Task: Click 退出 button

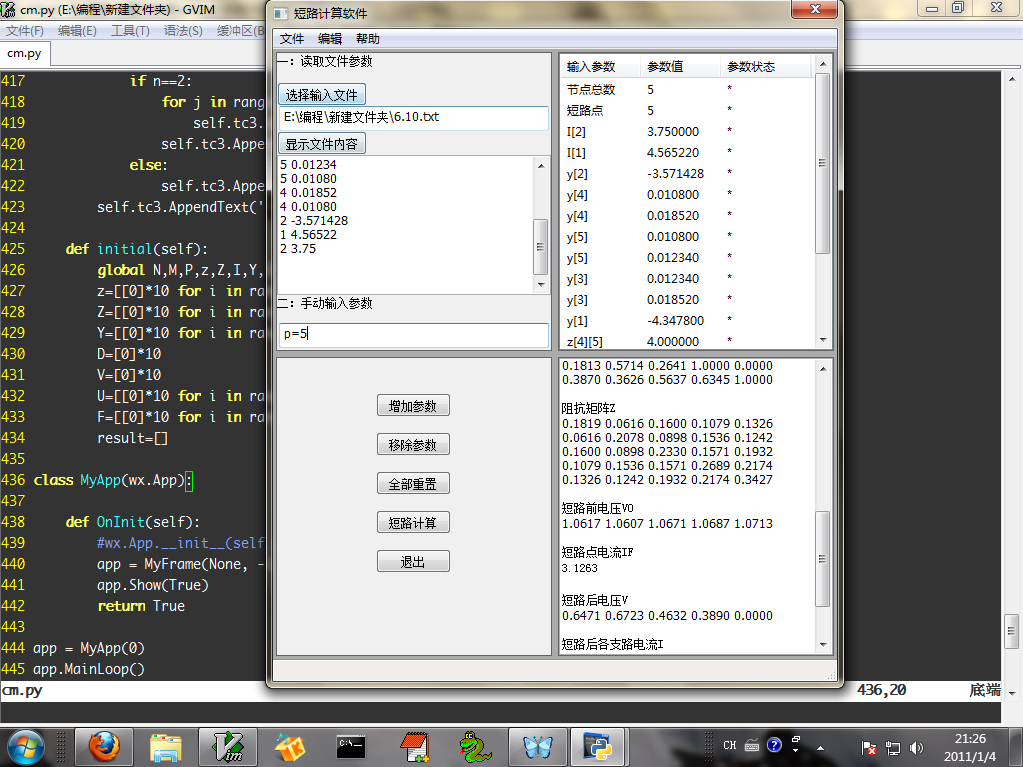Action: 413,562
